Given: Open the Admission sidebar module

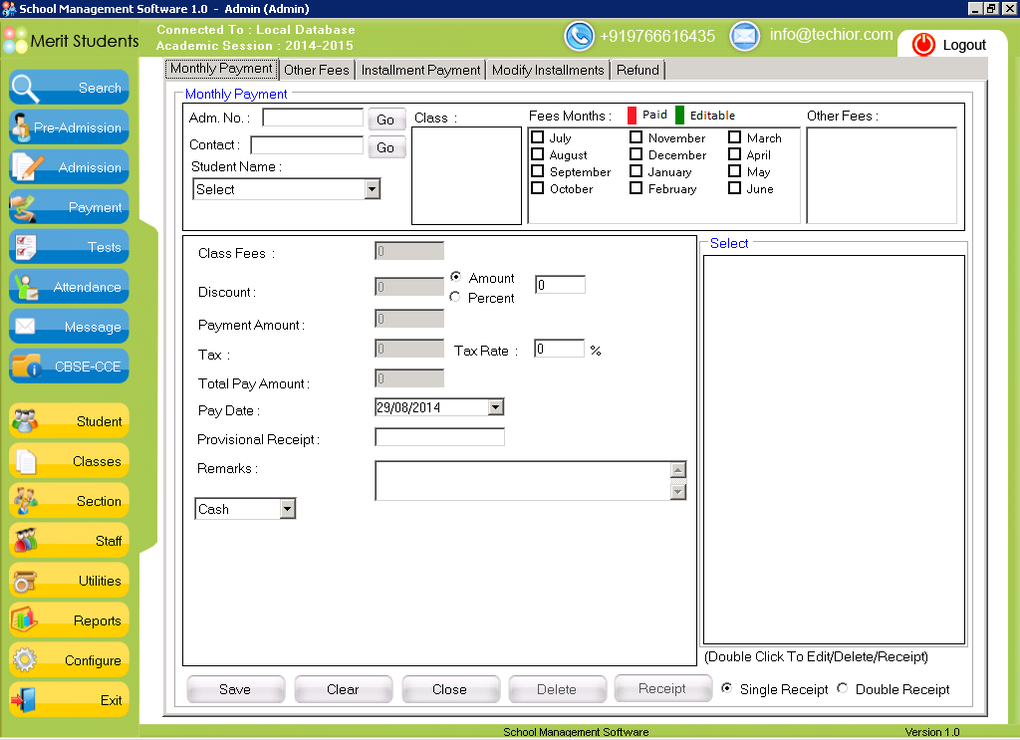Looking at the screenshot, I should tap(69, 167).
